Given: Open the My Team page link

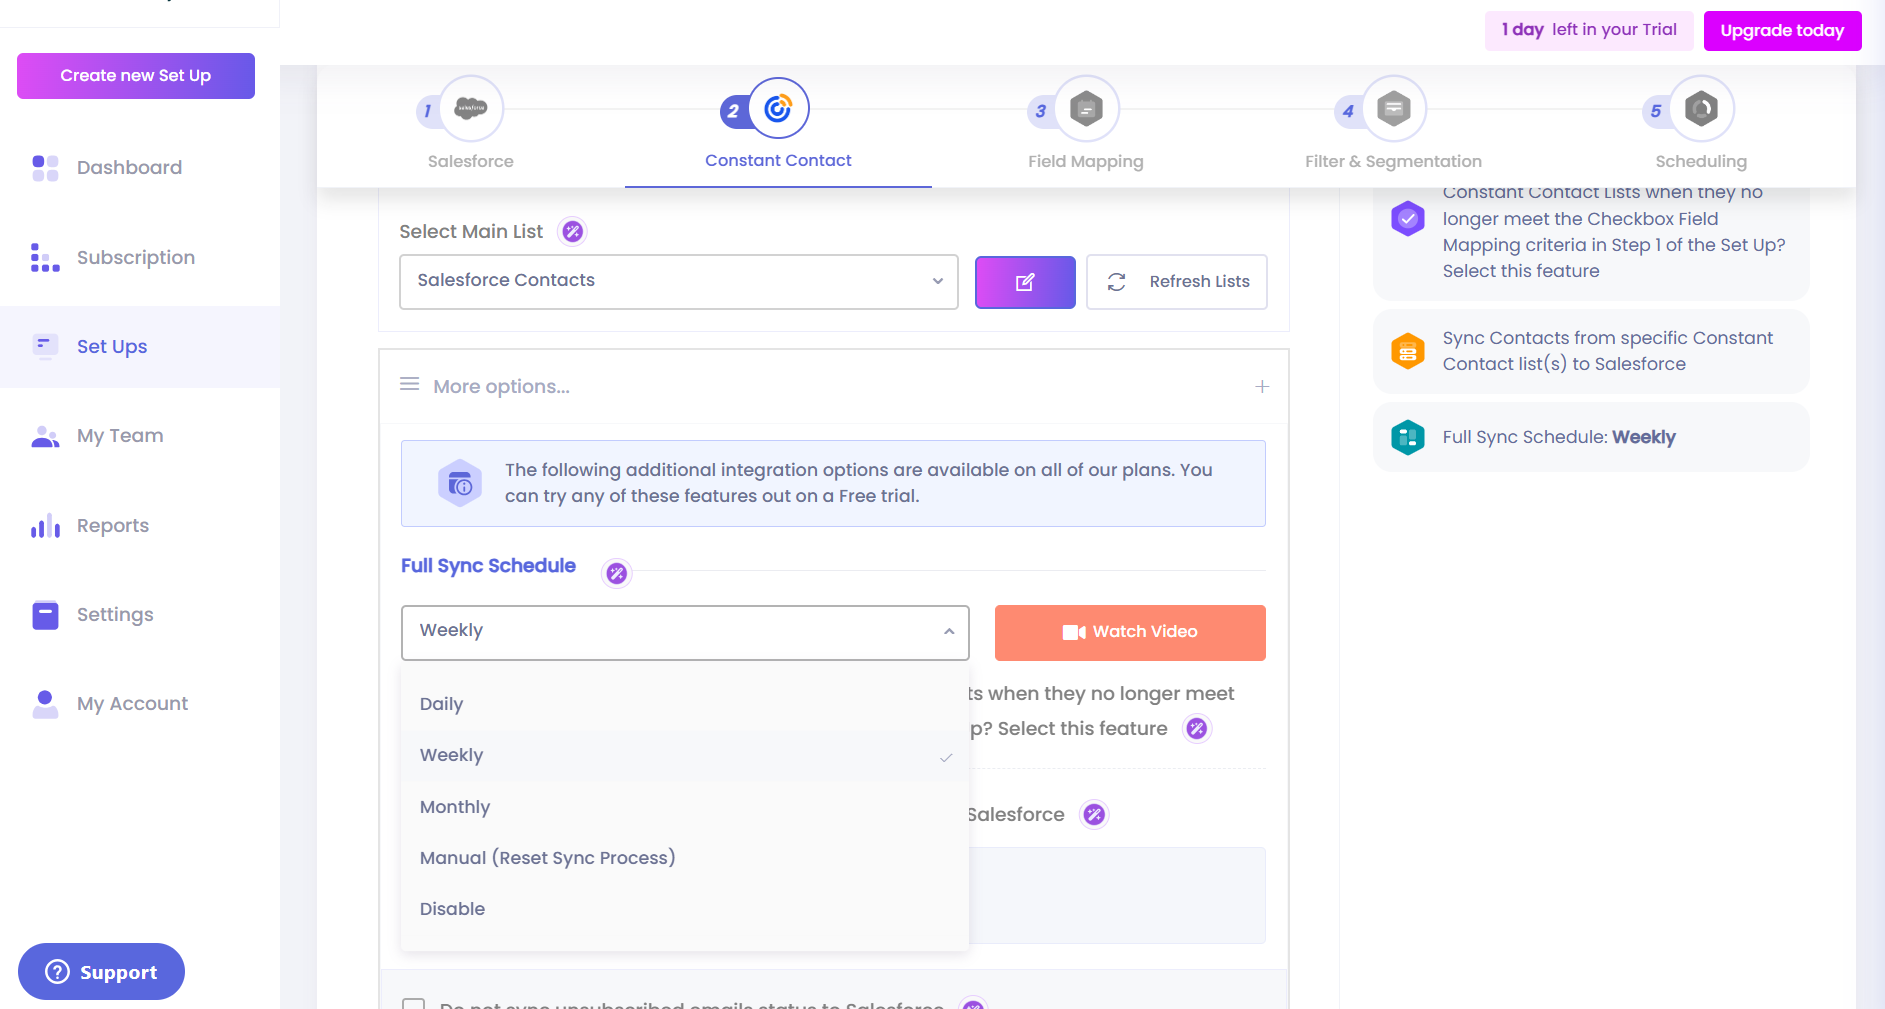Looking at the screenshot, I should (x=120, y=436).
